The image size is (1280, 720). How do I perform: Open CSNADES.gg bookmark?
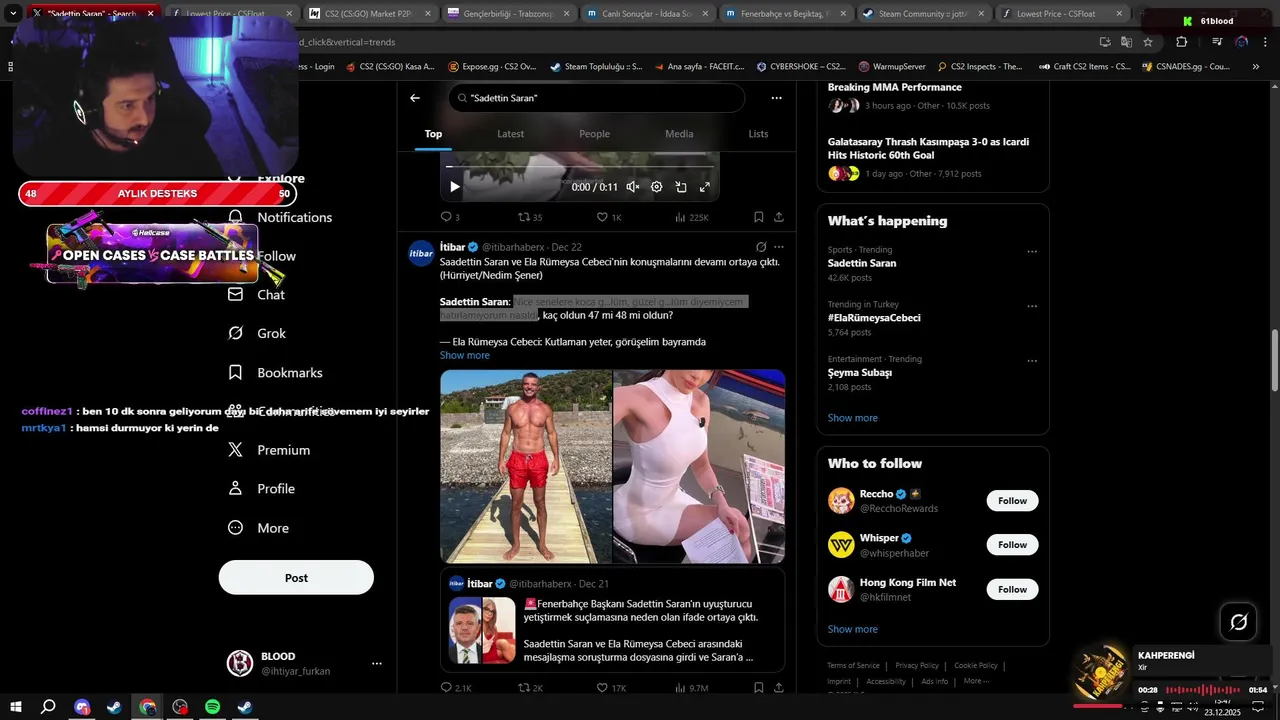tap(1184, 67)
